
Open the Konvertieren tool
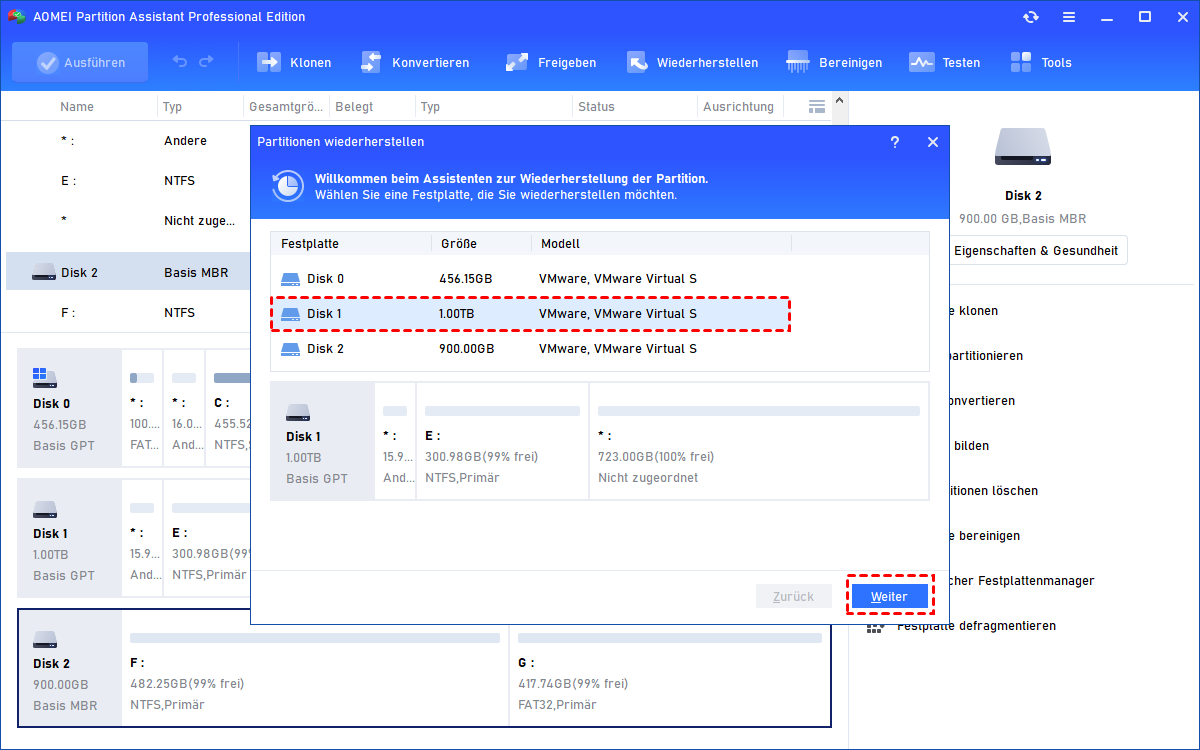pyautogui.click(x=414, y=62)
